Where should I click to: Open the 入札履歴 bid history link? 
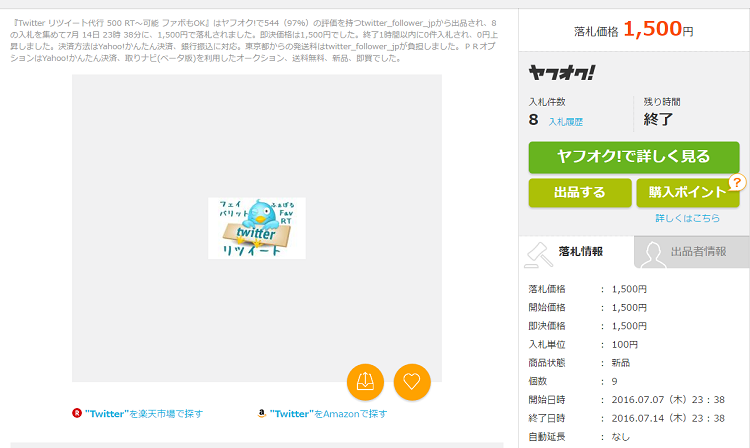[x=565, y=121]
